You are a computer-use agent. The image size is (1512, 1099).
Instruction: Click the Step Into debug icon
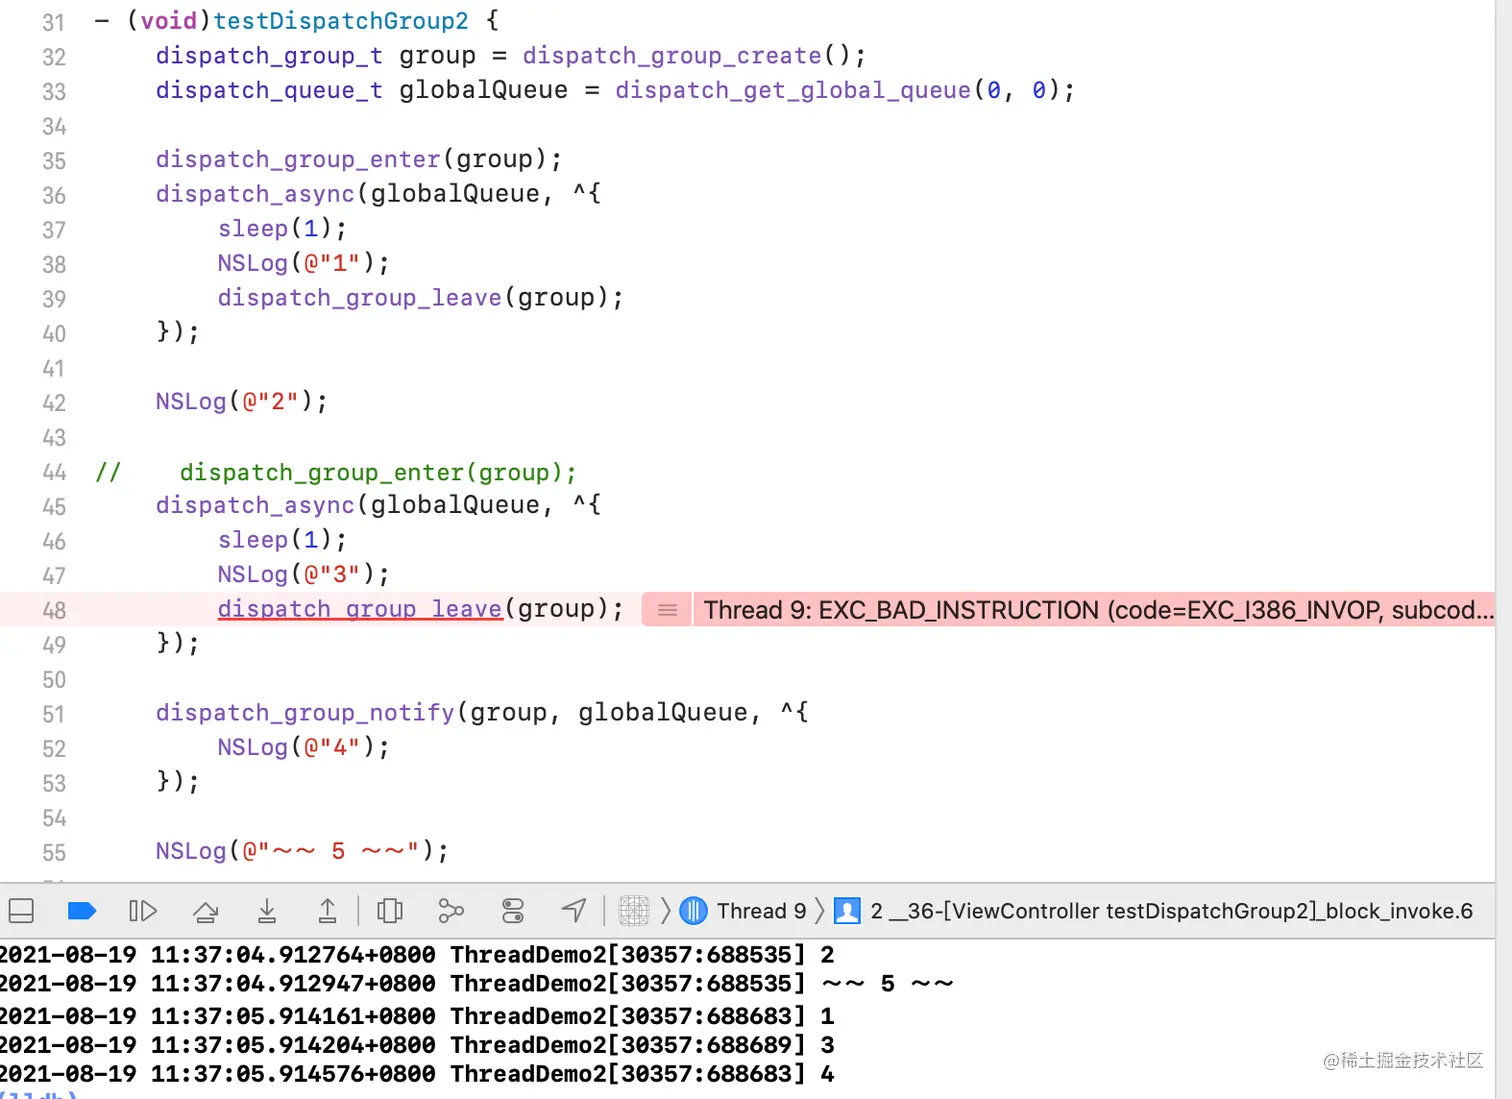click(x=267, y=911)
